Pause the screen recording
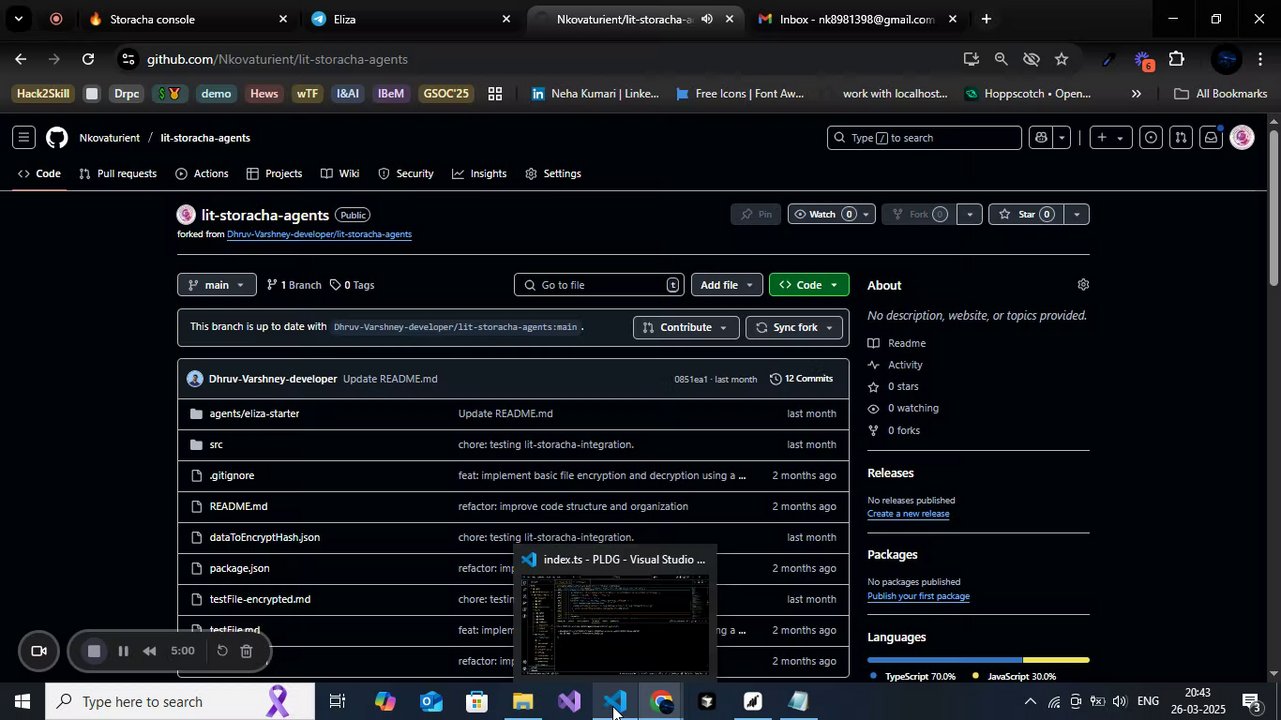This screenshot has height=720, width=1281. tap(123, 651)
